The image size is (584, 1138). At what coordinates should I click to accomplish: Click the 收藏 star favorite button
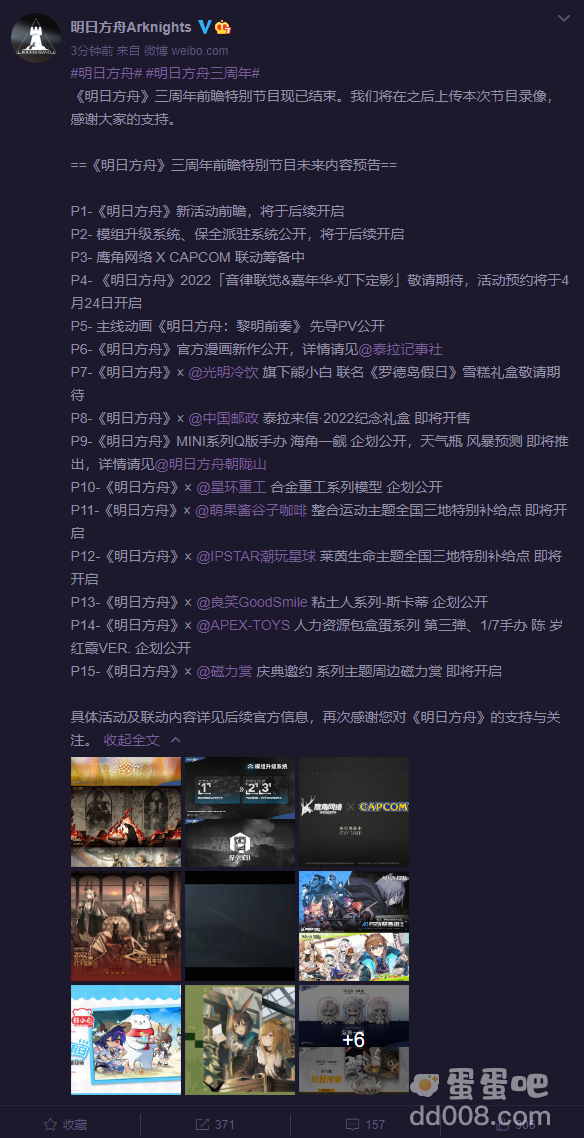[x=65, y=1124]
